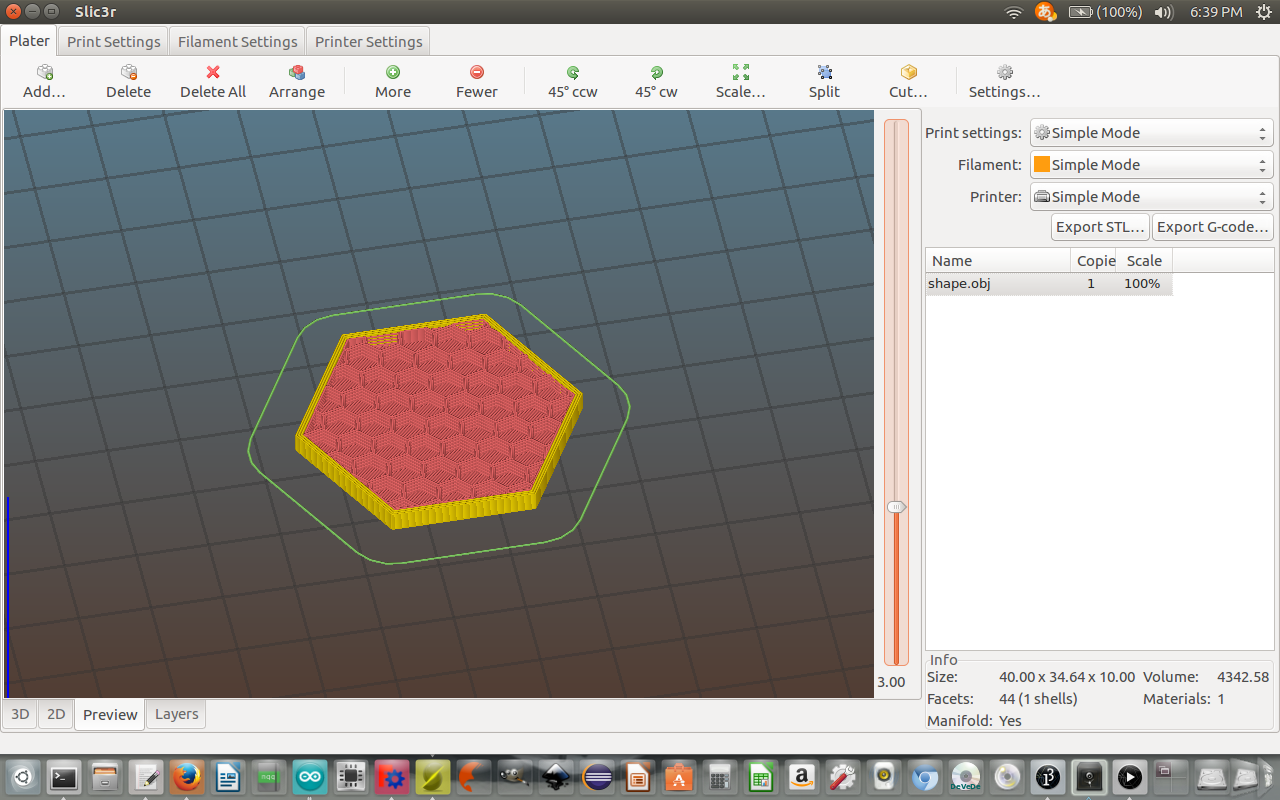
Task: Open the Scale tool
Action: click(741, 73)
